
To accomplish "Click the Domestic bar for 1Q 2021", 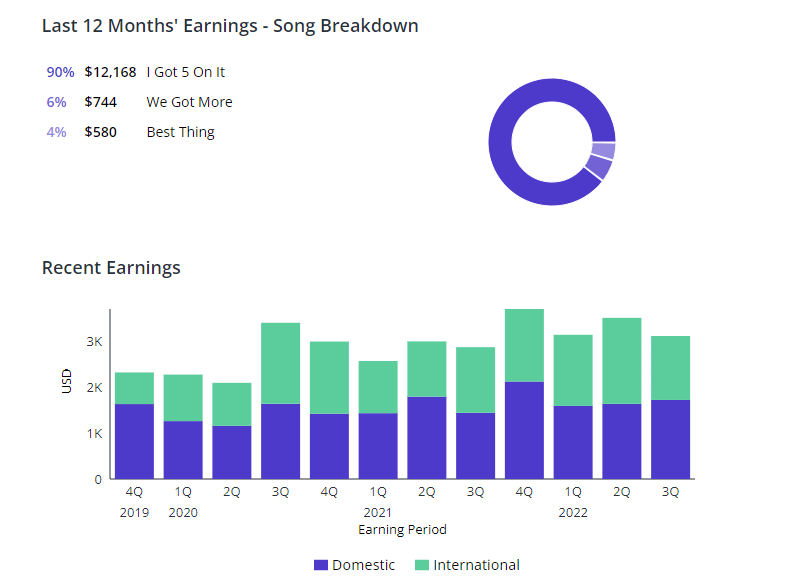I will (x=378, y=446).
